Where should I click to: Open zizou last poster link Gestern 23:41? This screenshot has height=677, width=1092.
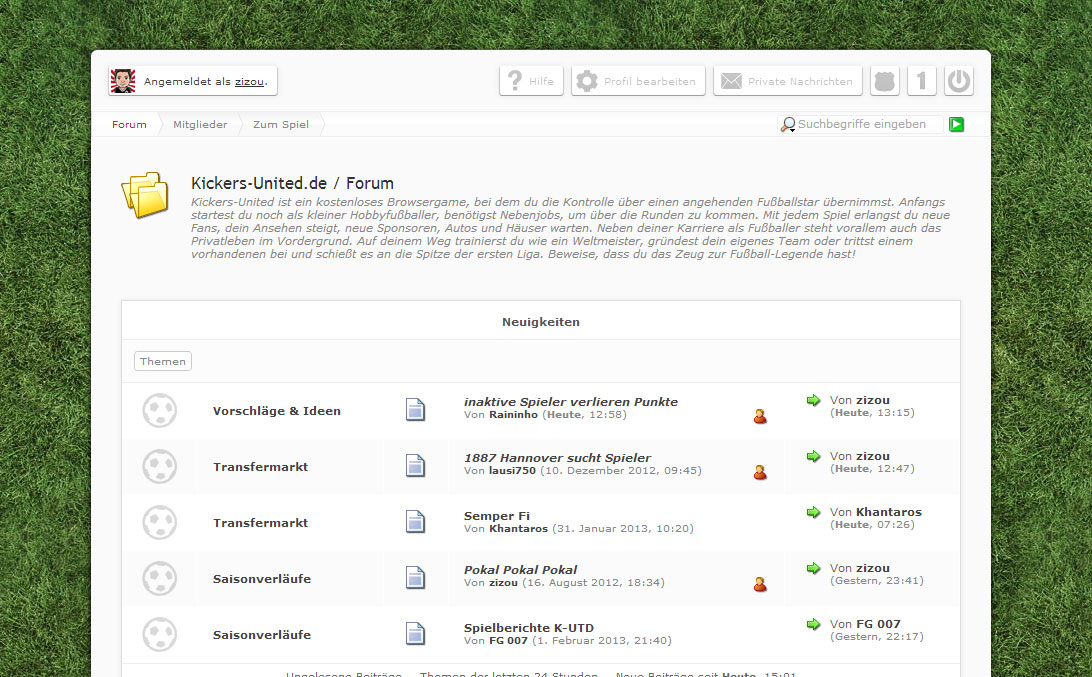tap(873, 568)
